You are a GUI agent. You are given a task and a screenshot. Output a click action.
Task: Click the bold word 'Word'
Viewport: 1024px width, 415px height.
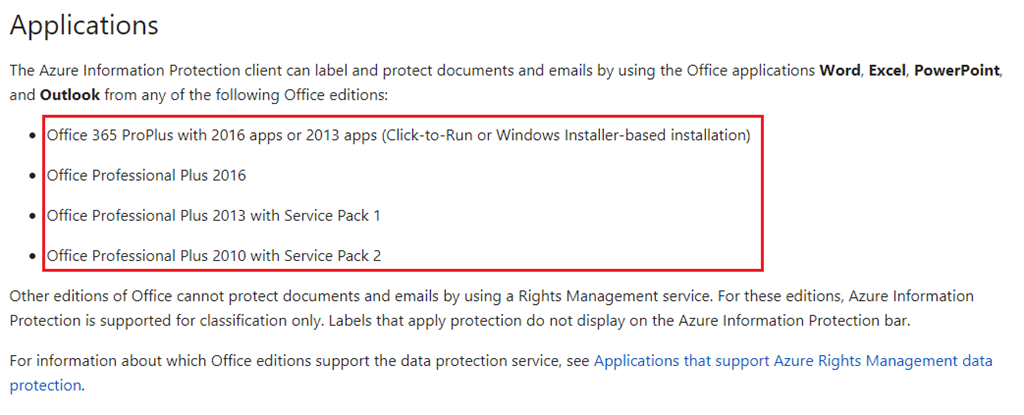pyautogui.click(x=840, y=71)
